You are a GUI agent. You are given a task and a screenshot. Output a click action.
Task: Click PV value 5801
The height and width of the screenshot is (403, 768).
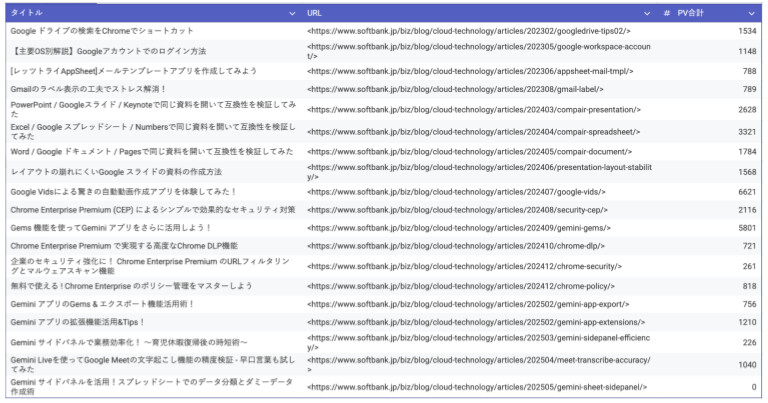pyautogui.click(x=747, y=228)
